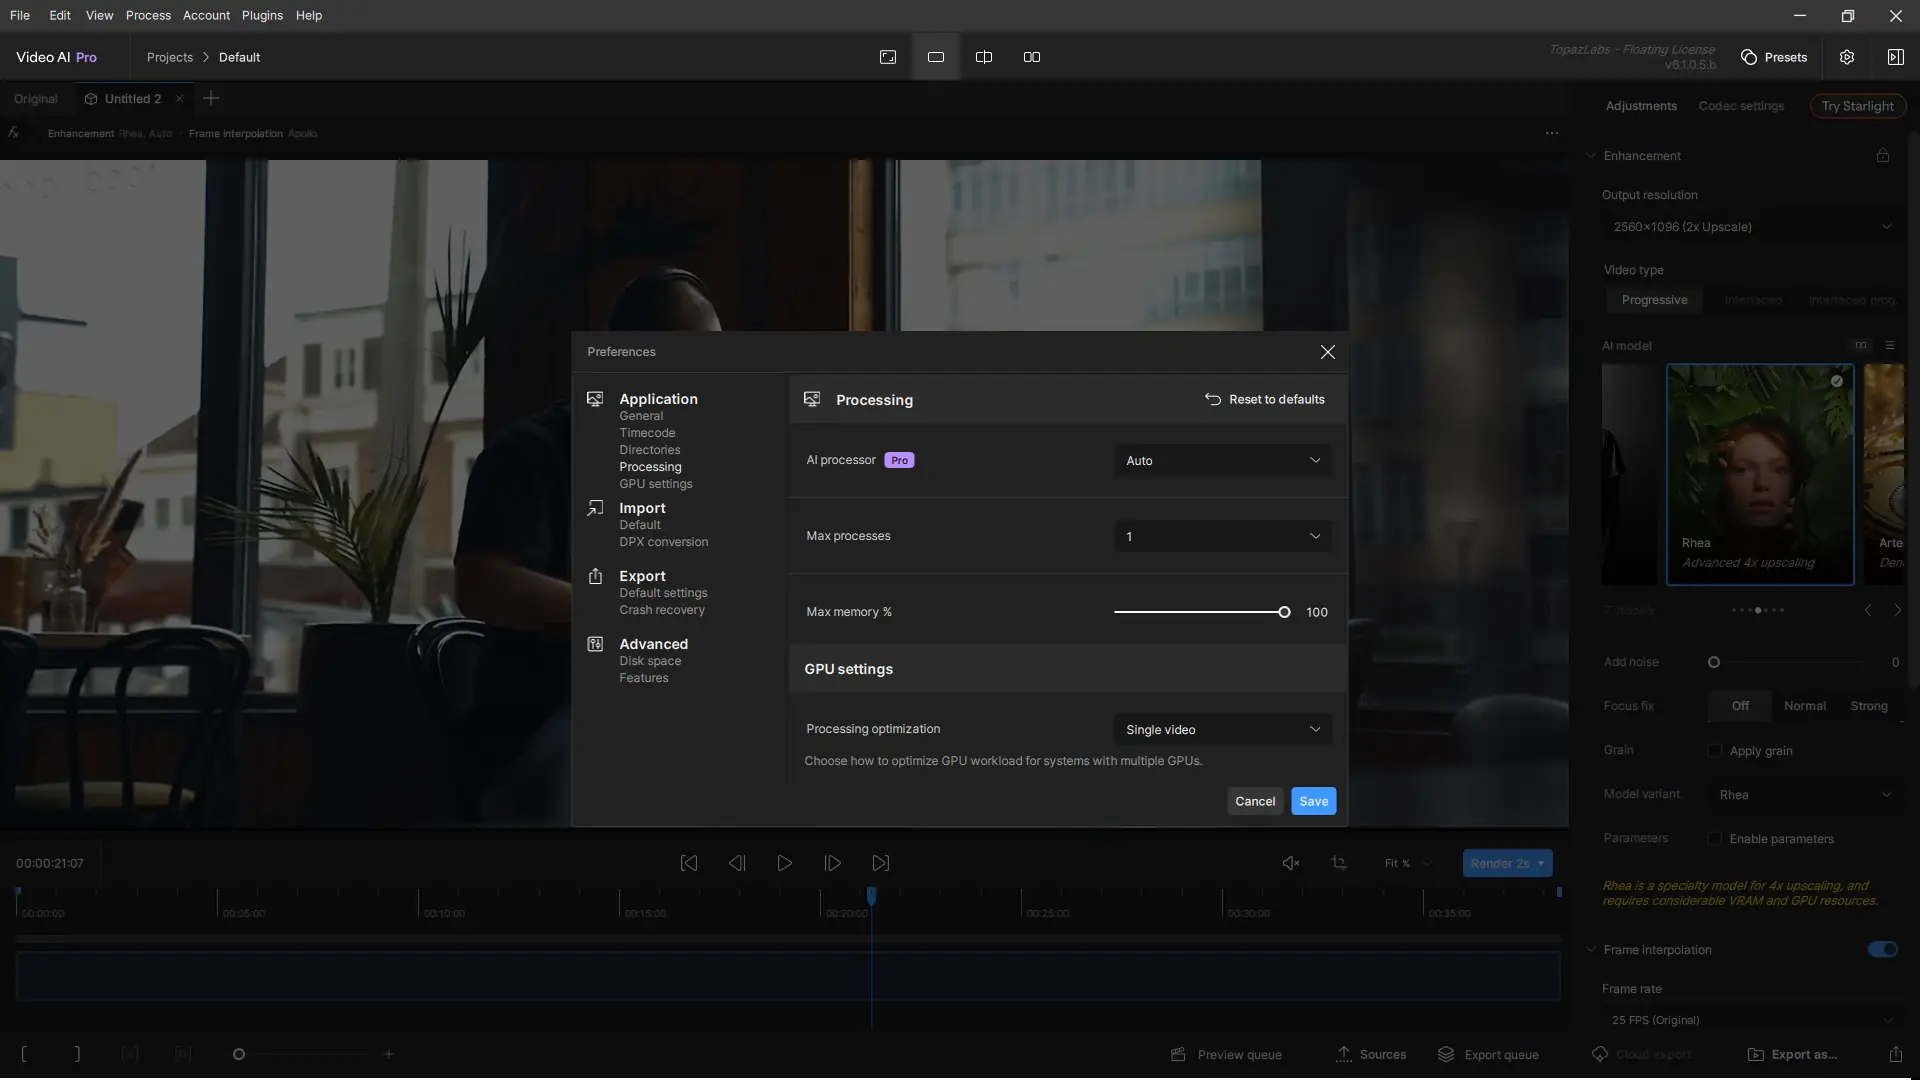Image resolution: width=1920 pixels, height=1080 pixels.
Task: Select the split view icon
Action: pyautogui.click(x=984, y=57)
